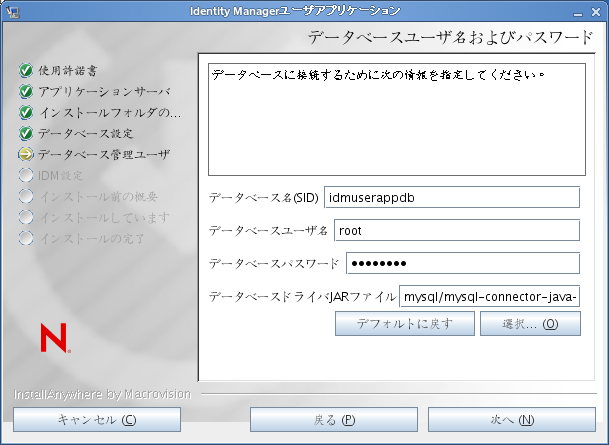Select the アプリケーションサーバ step label
This screenshot has height=445, width=609.
pos(104,91)
